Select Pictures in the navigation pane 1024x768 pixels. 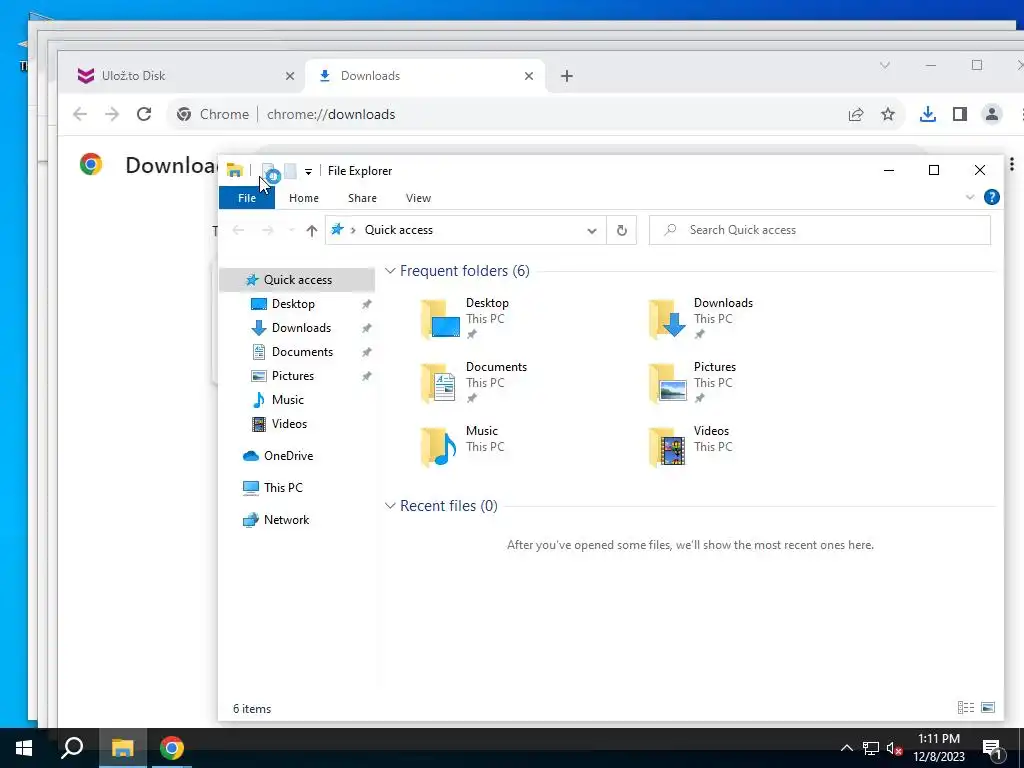(293, 376)
